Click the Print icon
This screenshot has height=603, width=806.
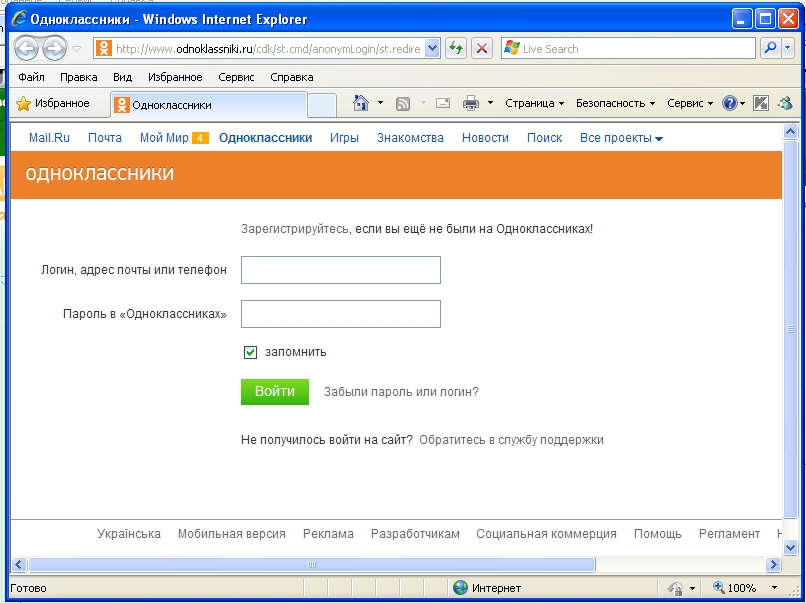(471, 103)
